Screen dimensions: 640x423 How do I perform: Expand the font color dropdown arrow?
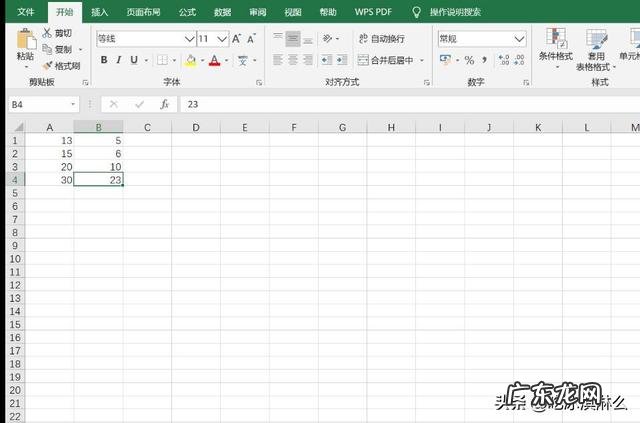pos(227,60)
